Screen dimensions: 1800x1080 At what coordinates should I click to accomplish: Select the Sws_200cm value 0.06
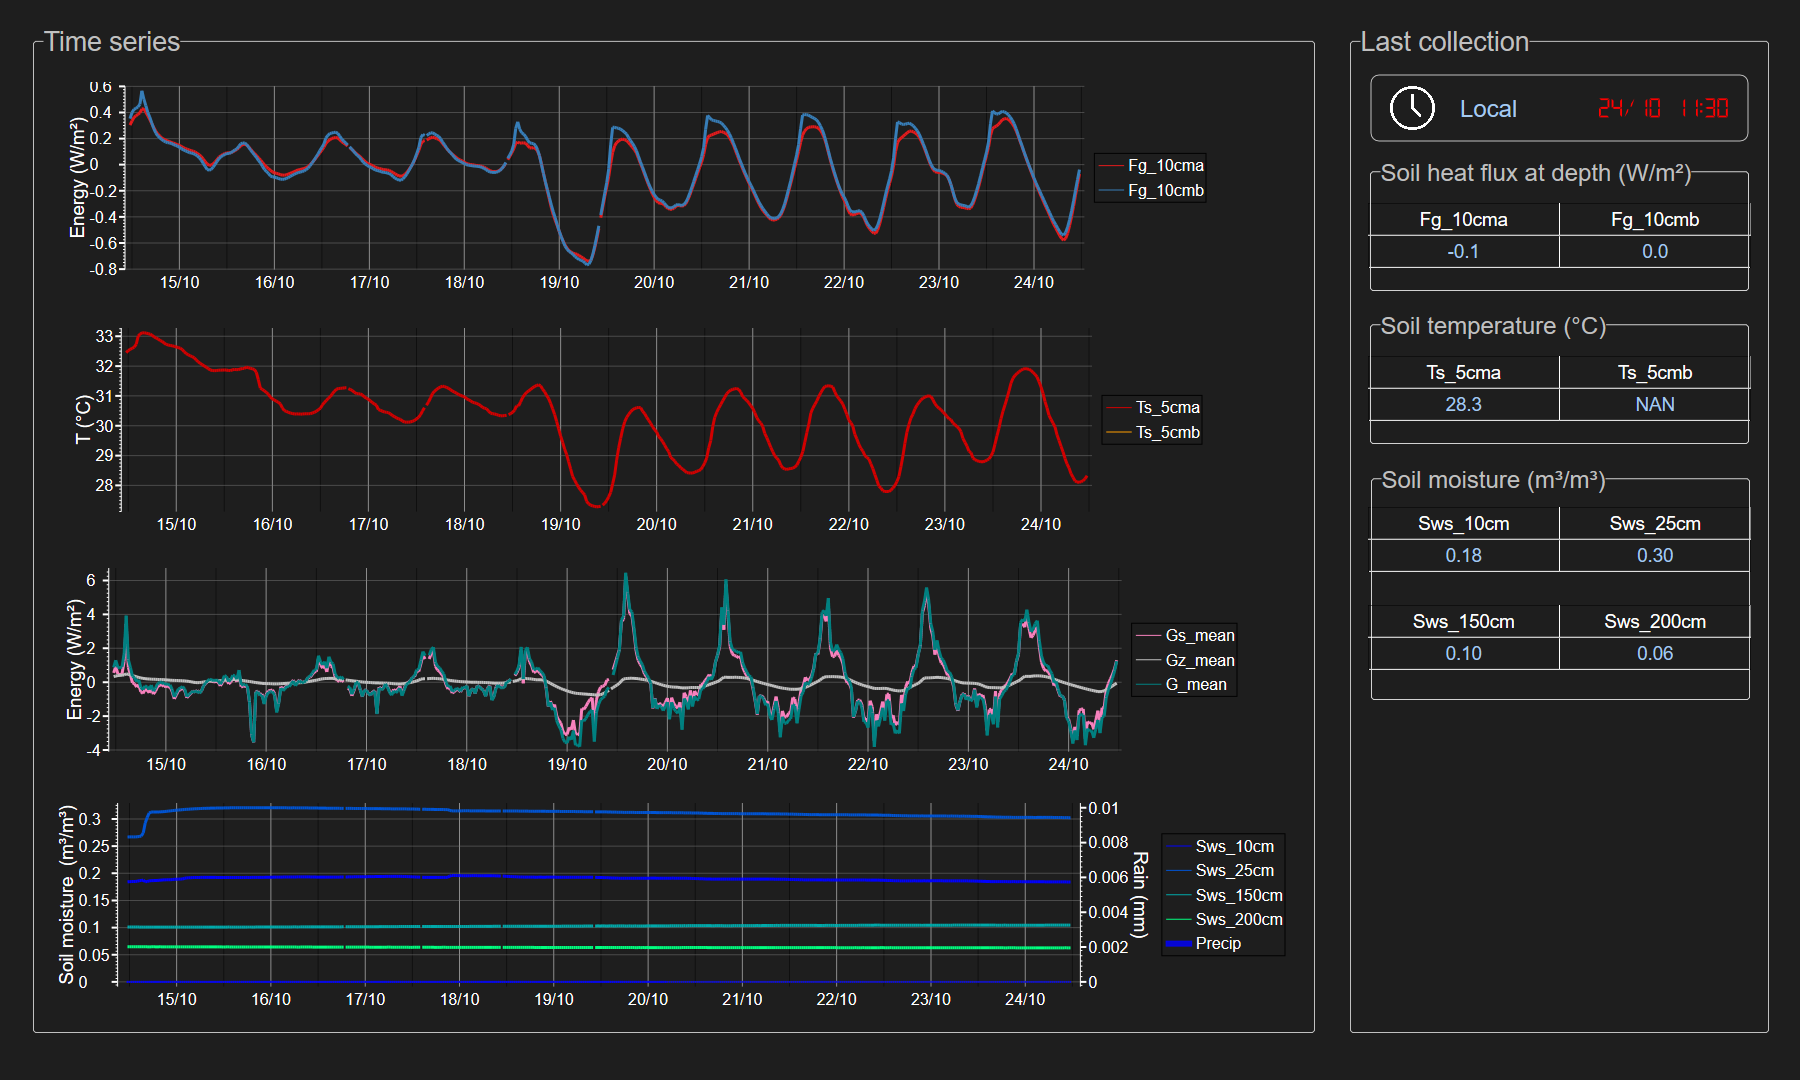click(1654, 654)
